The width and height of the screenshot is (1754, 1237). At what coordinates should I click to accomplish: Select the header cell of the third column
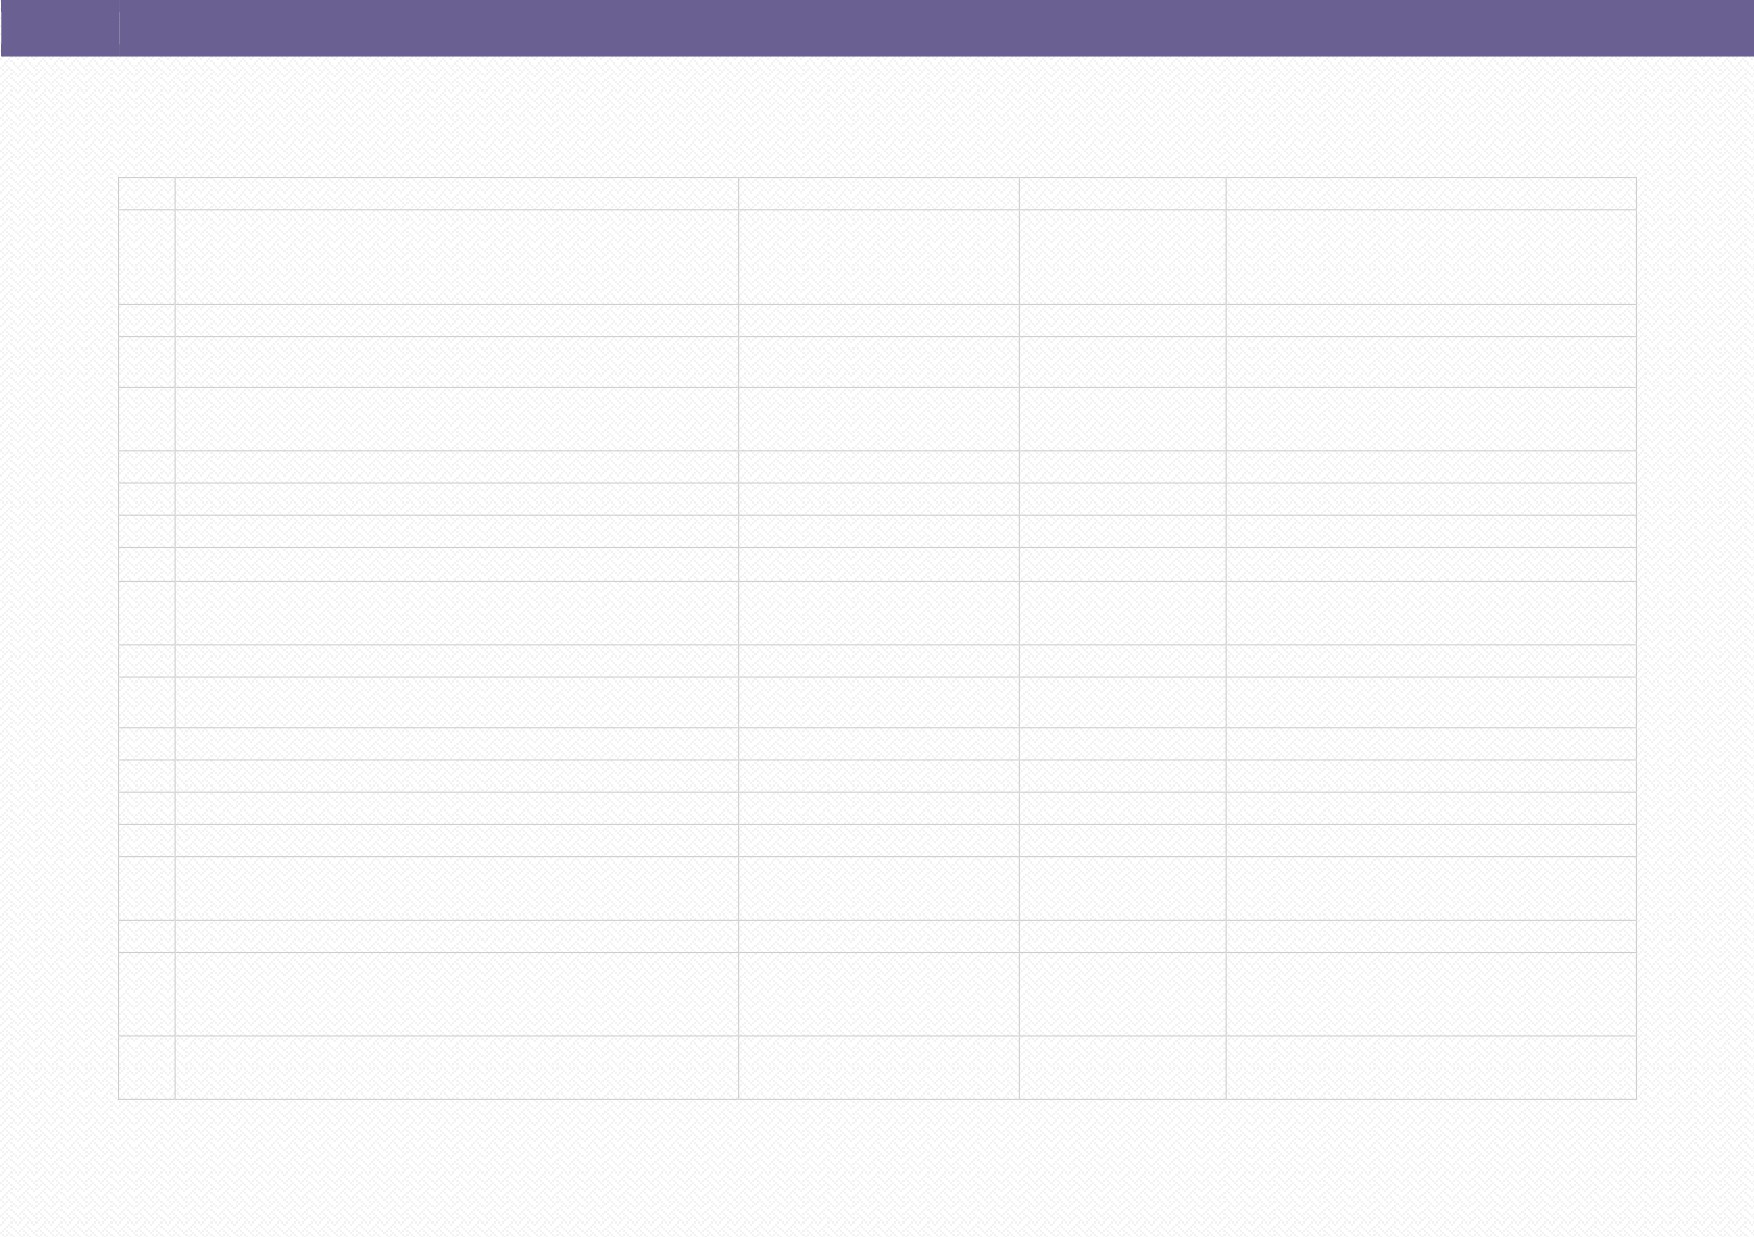click(879, 193)
